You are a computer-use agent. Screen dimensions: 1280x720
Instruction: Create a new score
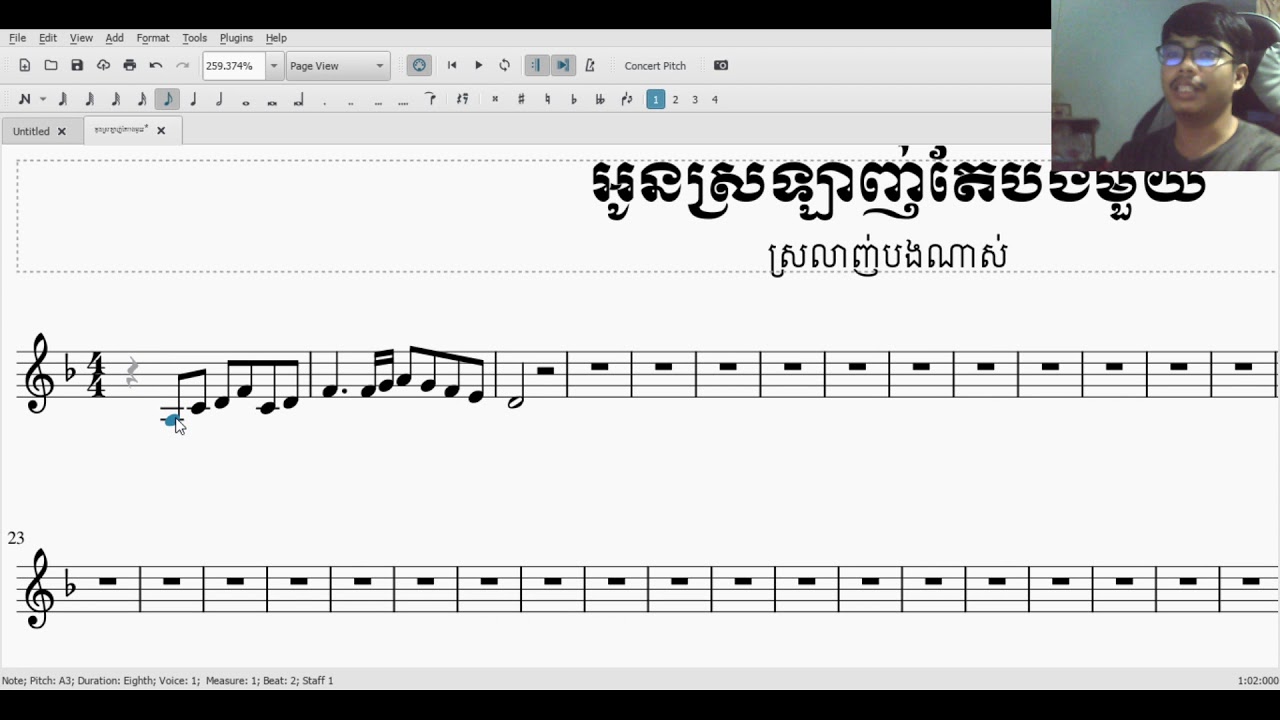tap(25, 66)
